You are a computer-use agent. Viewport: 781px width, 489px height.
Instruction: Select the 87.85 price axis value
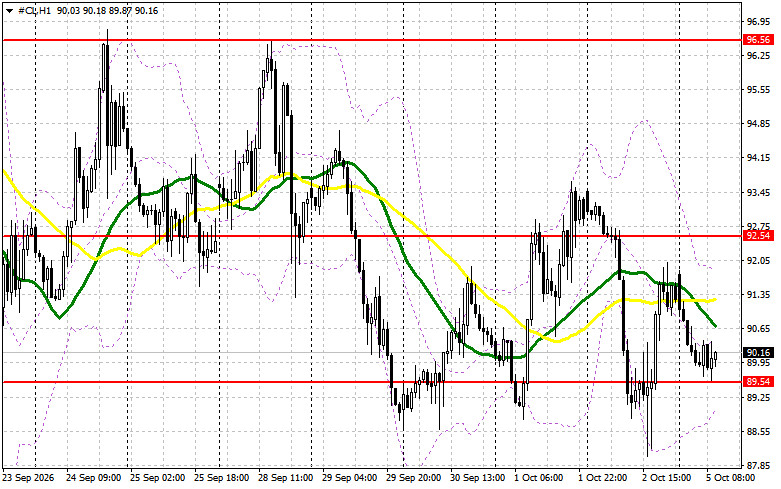(x=758, y=466)
